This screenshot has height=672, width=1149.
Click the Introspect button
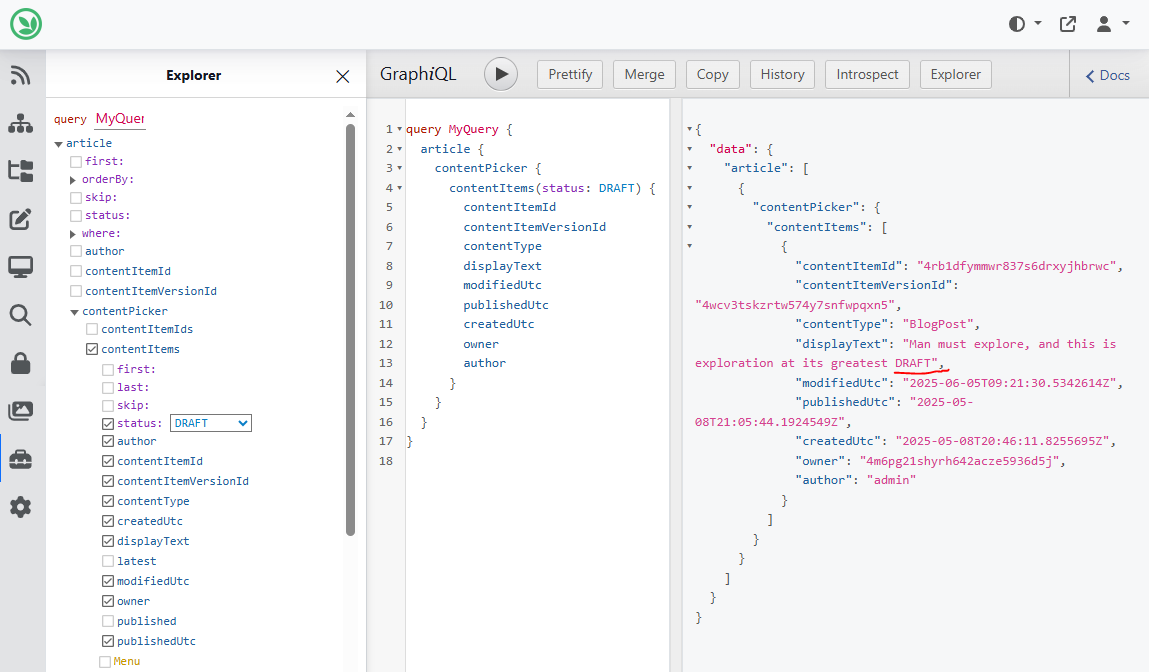tap(867, 74)
